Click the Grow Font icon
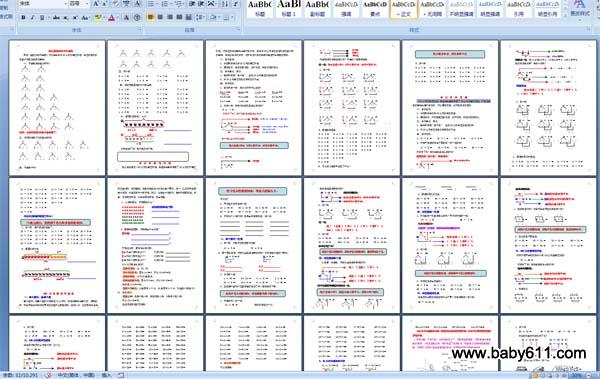 point(96,4)
